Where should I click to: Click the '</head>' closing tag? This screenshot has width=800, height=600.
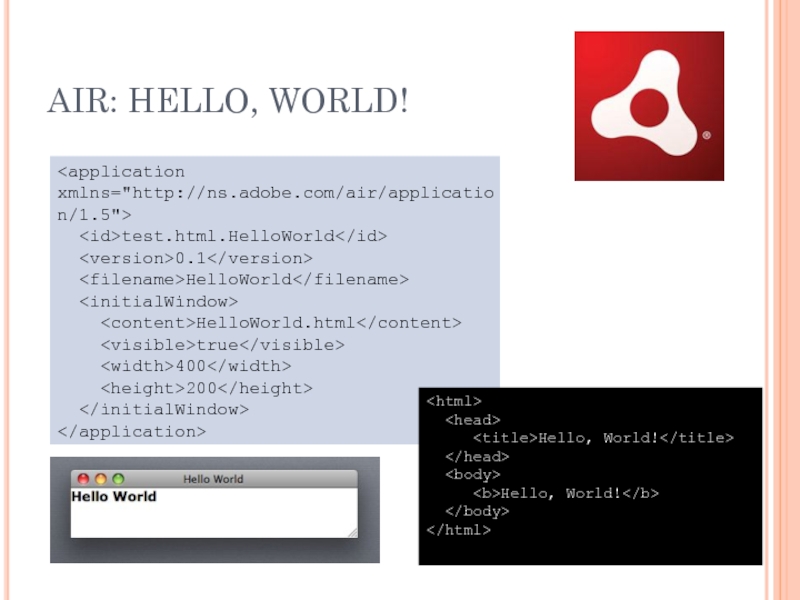point(477,456)
